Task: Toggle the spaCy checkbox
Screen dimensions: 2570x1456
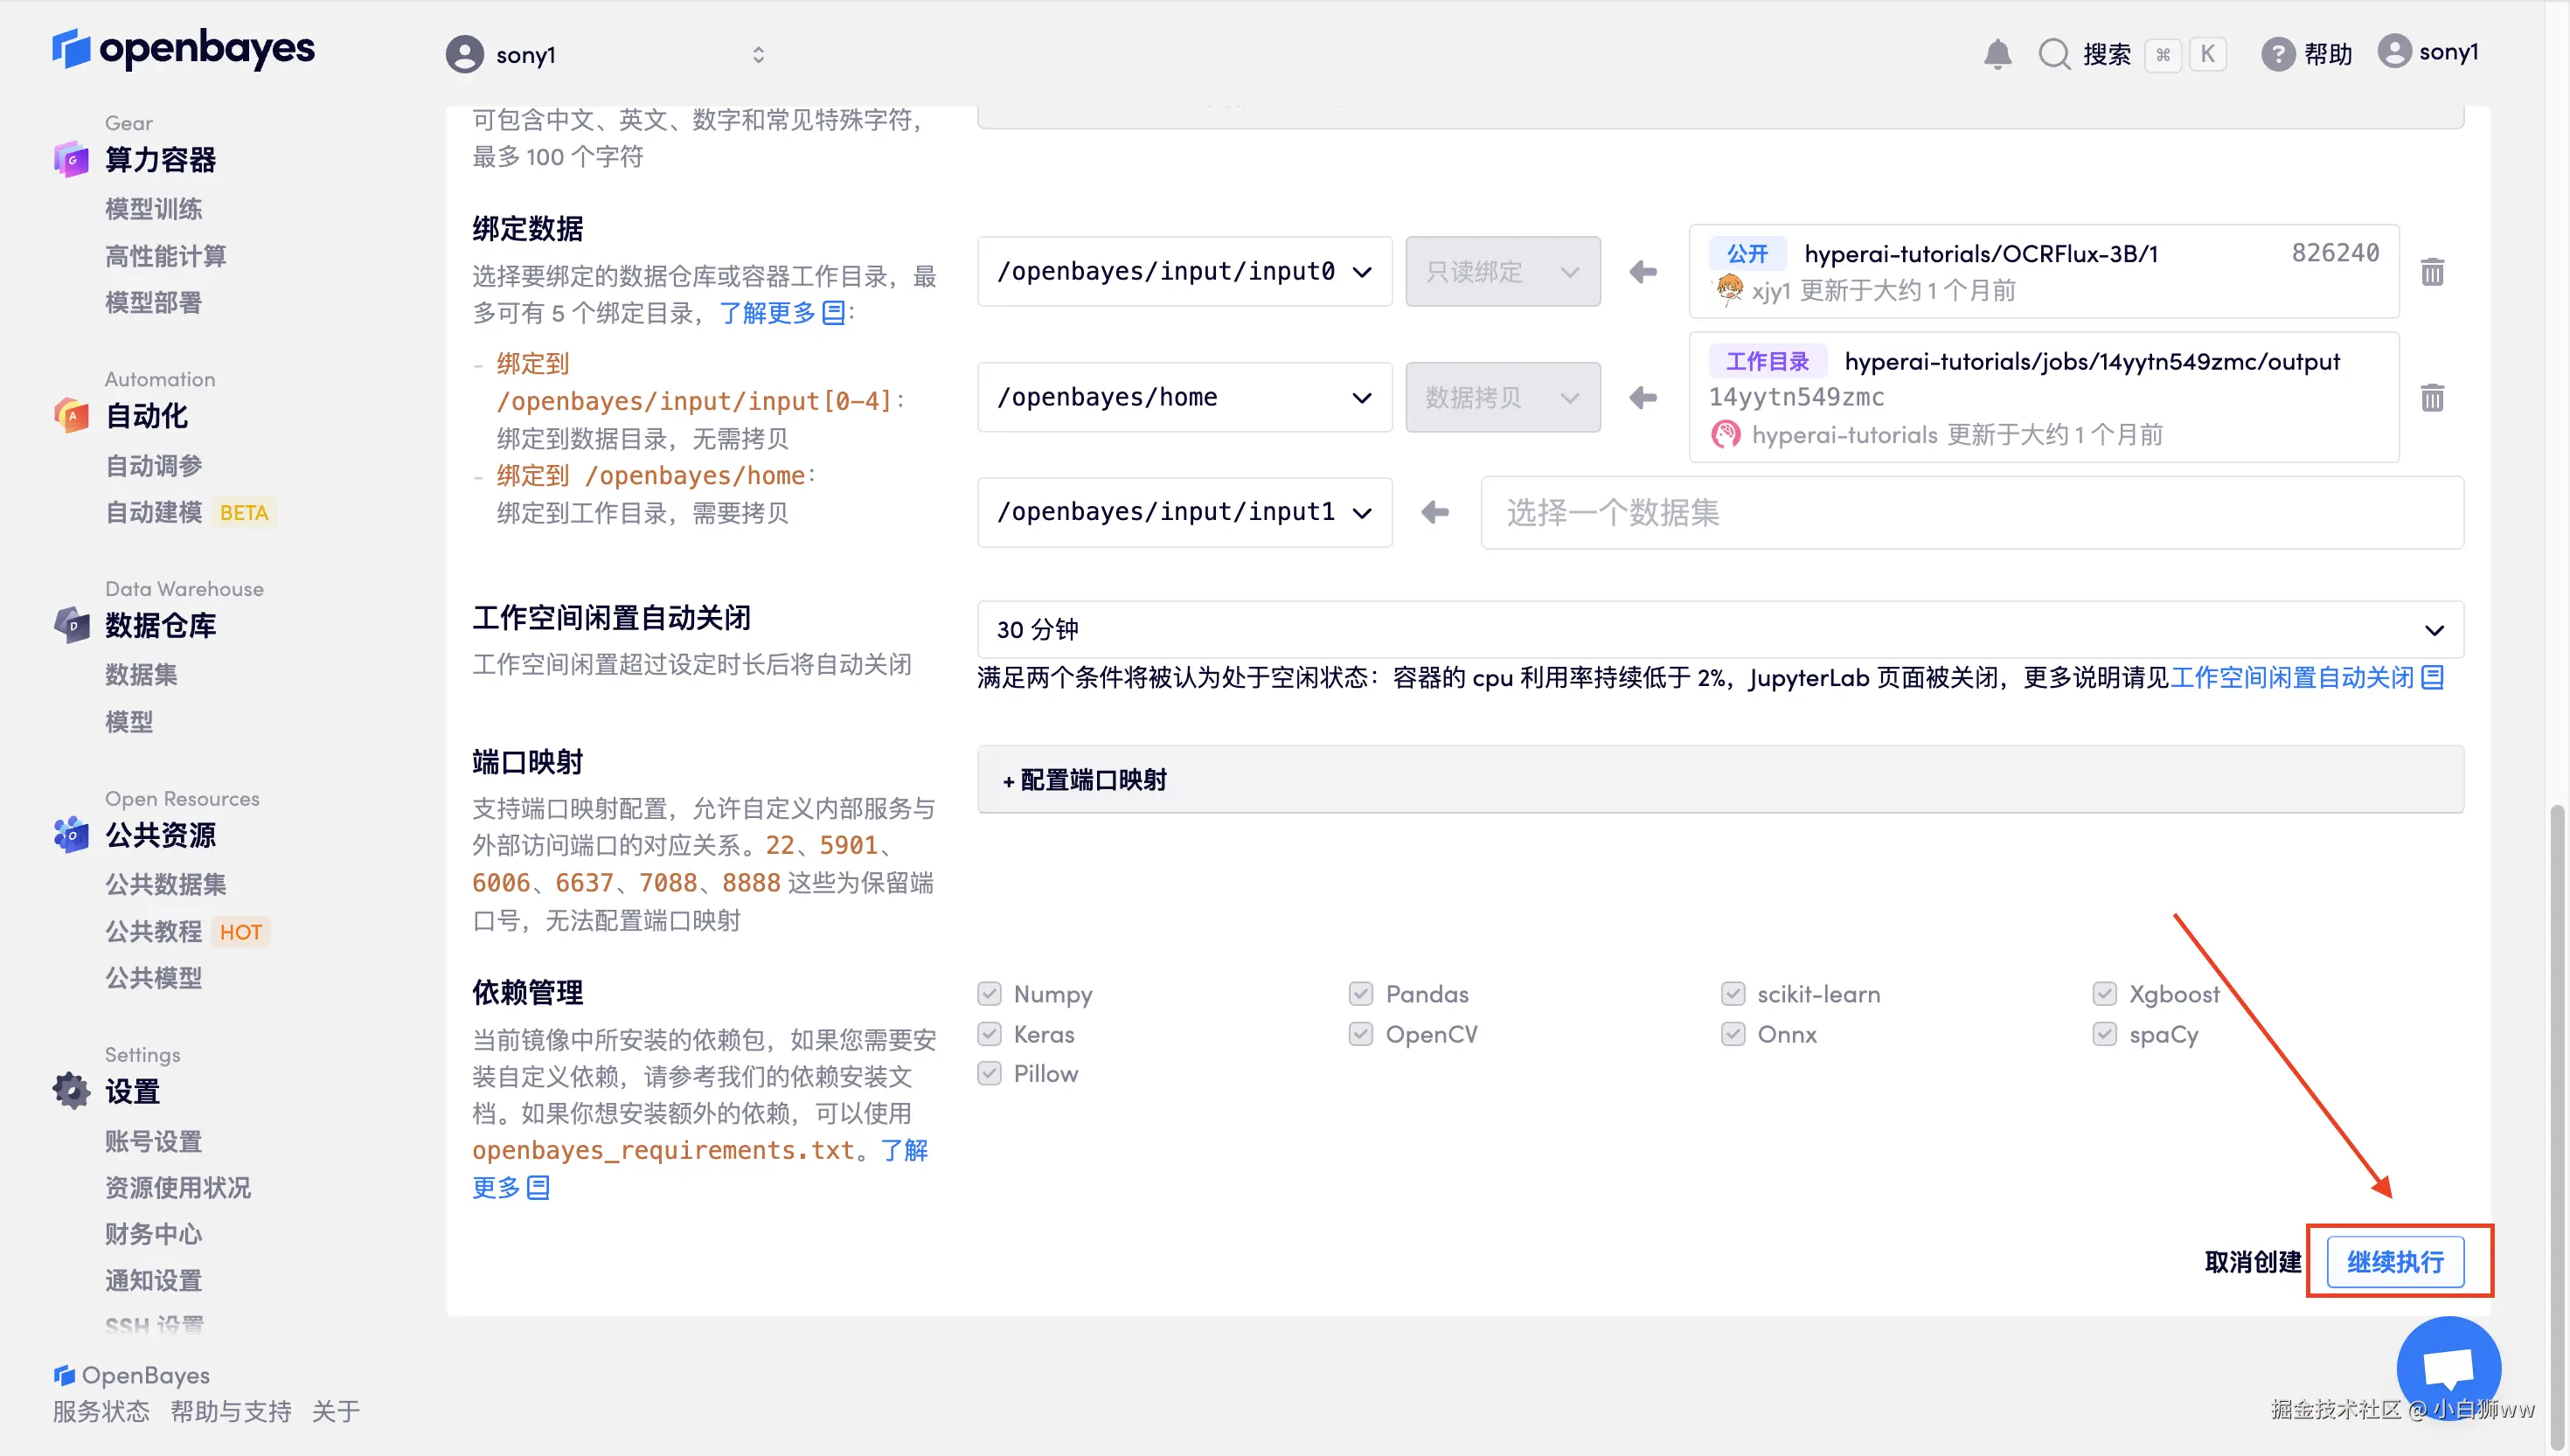Action: coord(2104,1034)
